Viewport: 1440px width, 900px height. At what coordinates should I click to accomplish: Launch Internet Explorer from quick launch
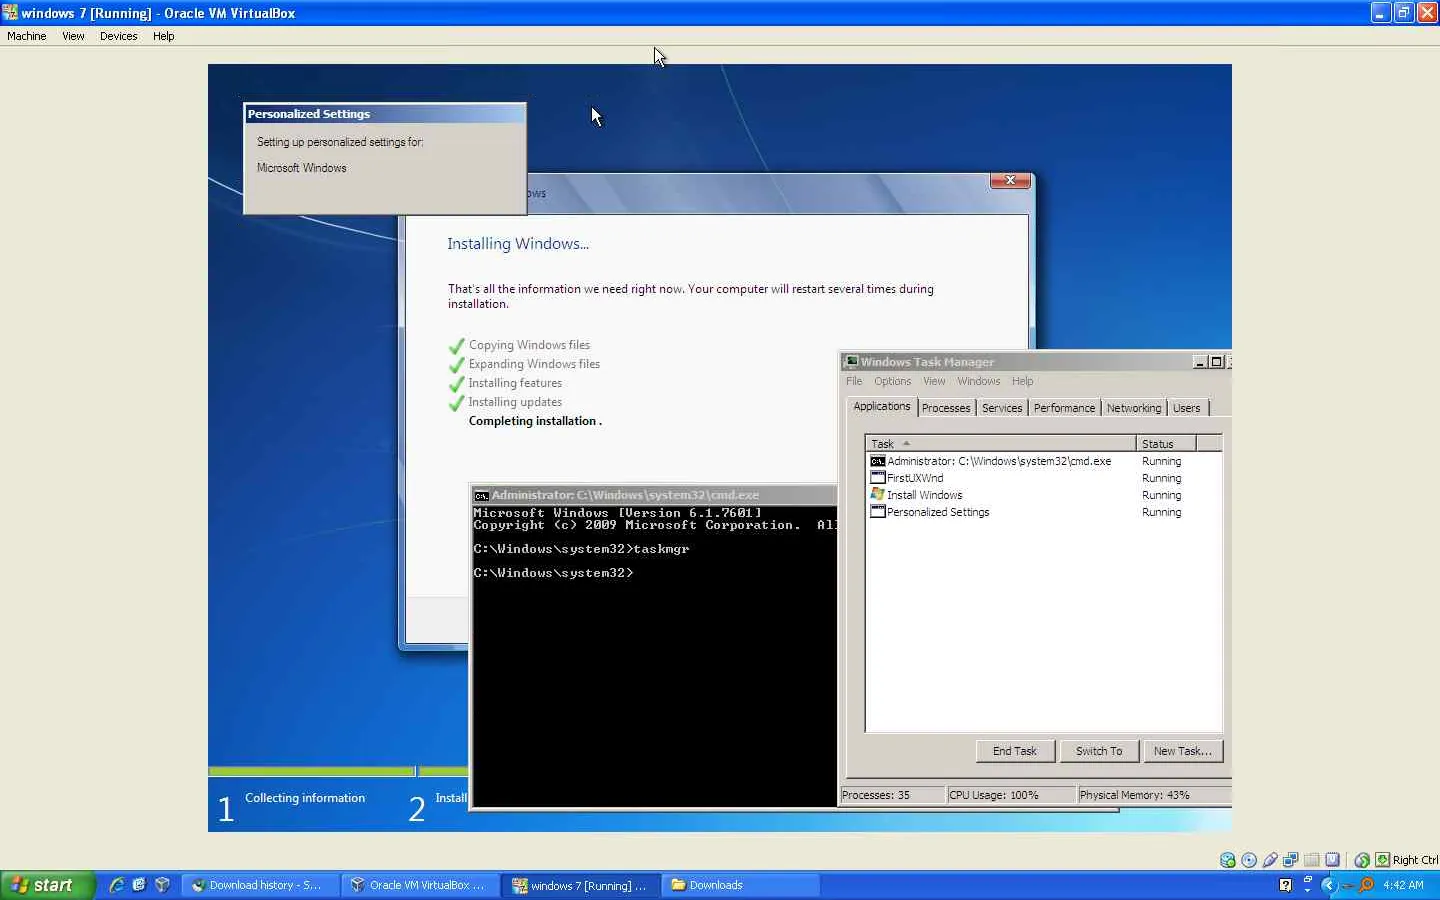click(116, 885)
